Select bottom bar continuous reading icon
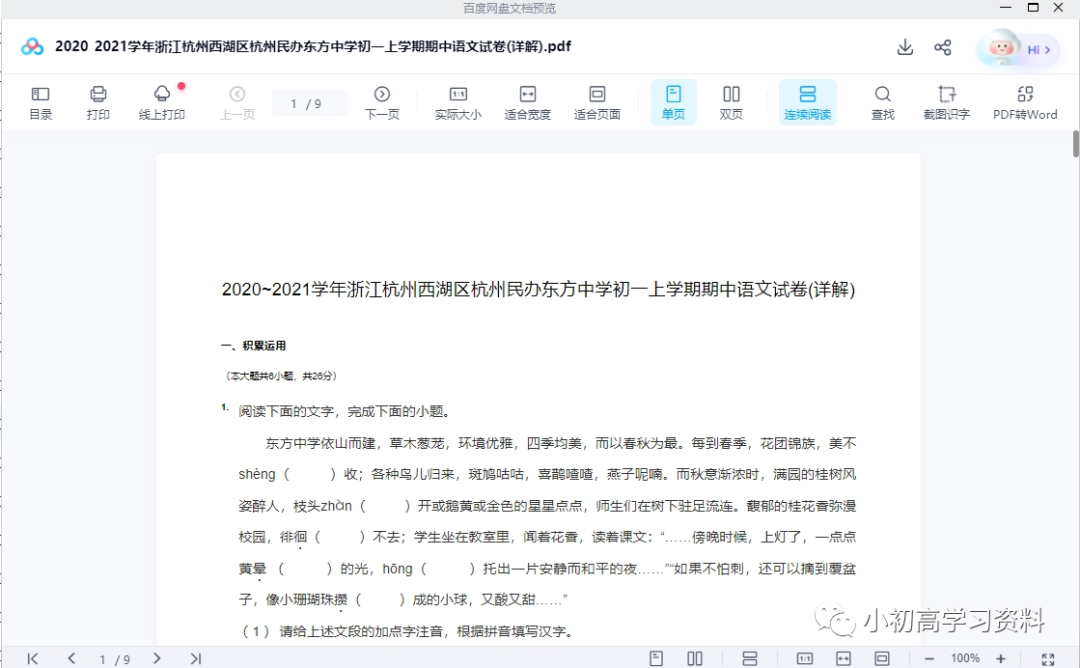Viewport: 1080px width, 668px height. [750, 658]
